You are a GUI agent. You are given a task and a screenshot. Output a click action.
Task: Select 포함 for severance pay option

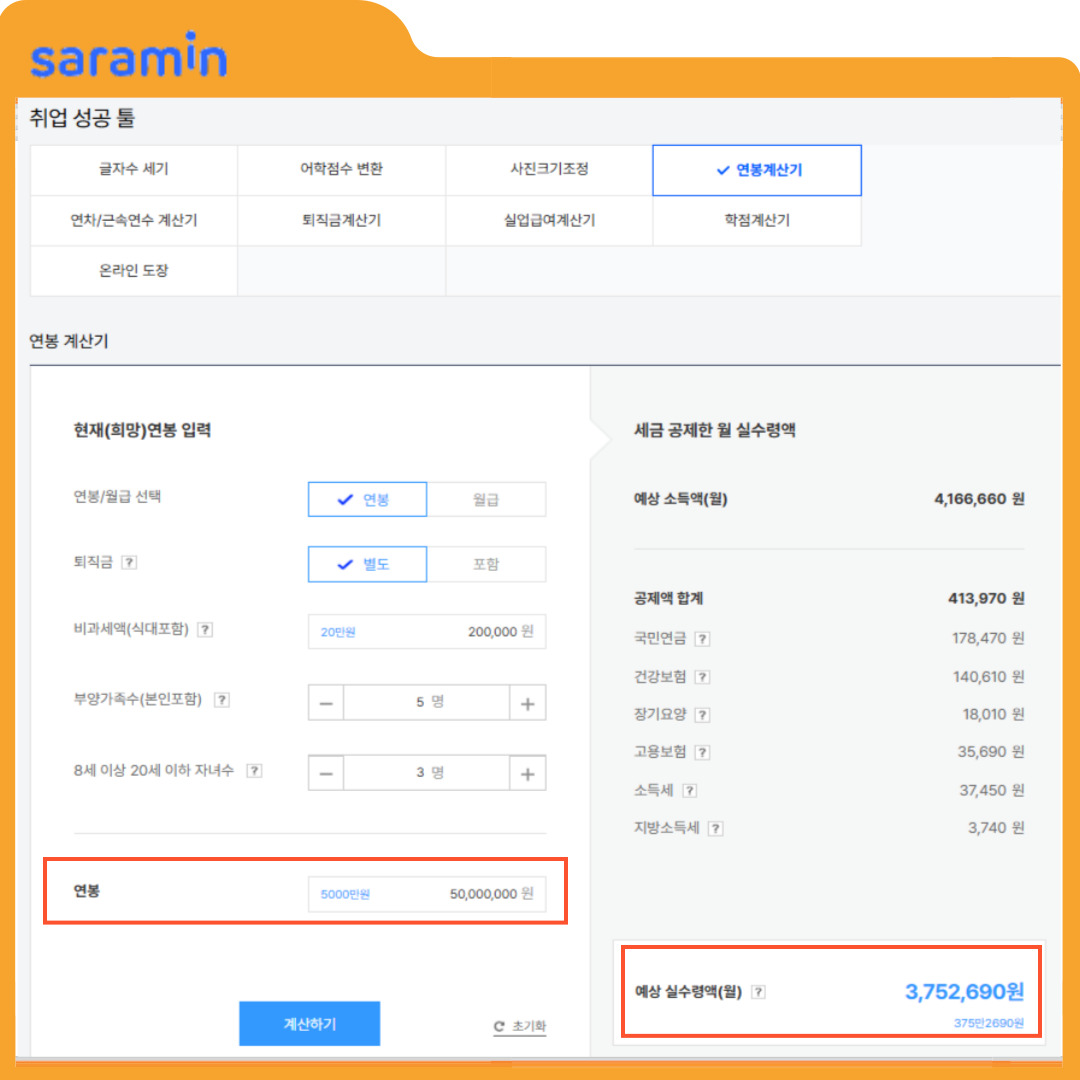click(487, 564)
